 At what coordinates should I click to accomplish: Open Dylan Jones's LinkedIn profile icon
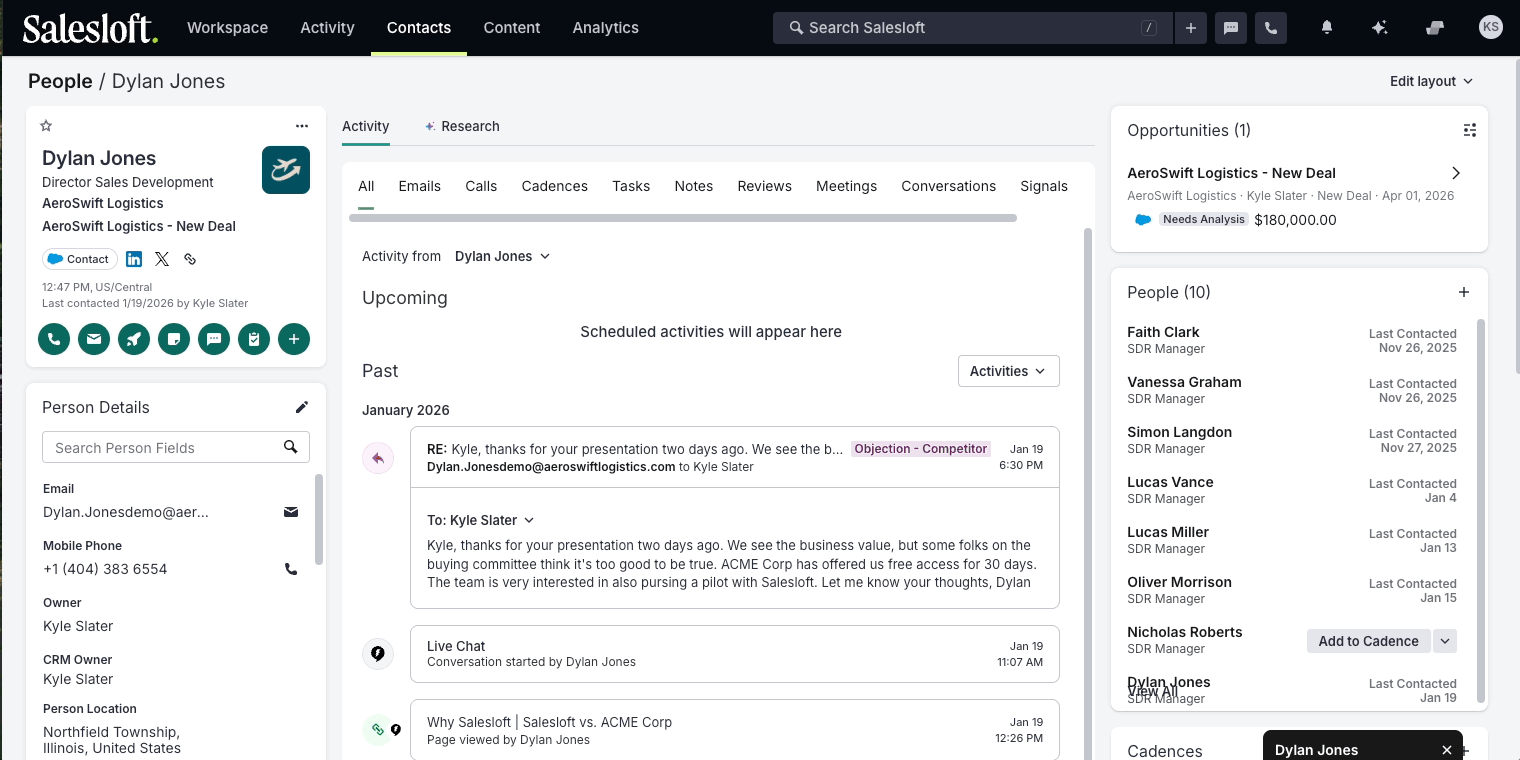tap(134, 259)
